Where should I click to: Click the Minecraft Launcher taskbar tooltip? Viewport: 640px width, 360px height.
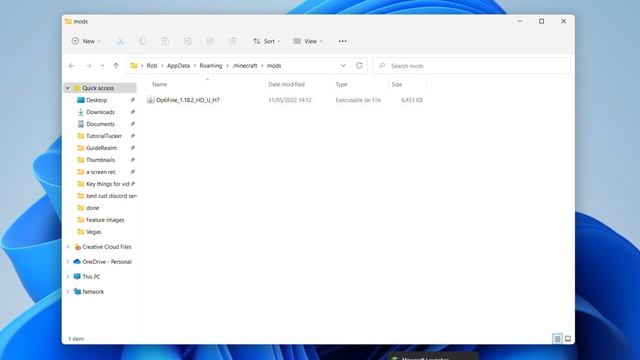433,357
